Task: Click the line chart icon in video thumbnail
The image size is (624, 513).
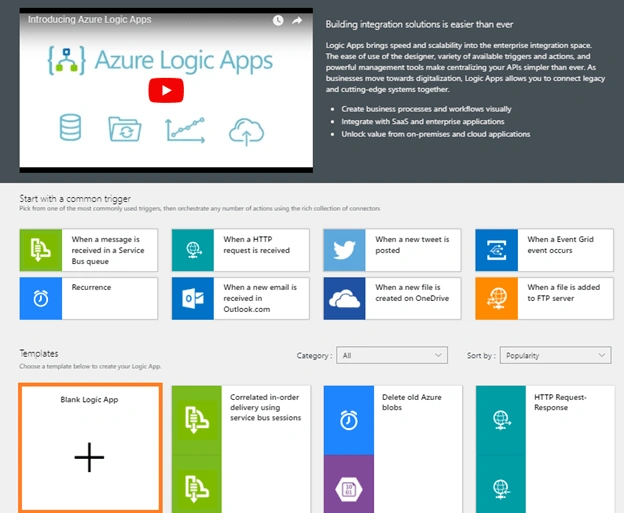Action: pyautogui.click(x=185, y=130)
